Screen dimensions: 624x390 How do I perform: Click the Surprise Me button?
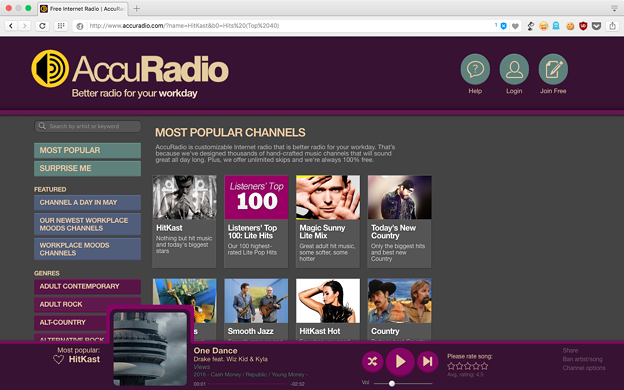click(x=88, y=168)
